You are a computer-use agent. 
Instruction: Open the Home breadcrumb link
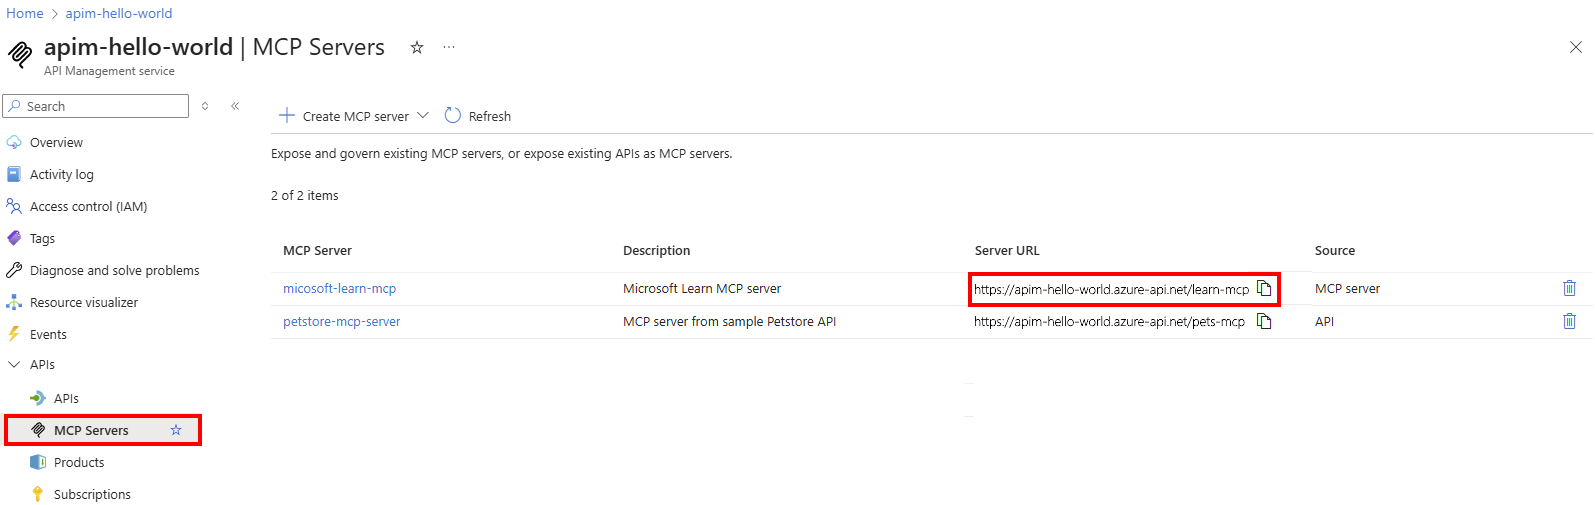coord(25,13)
